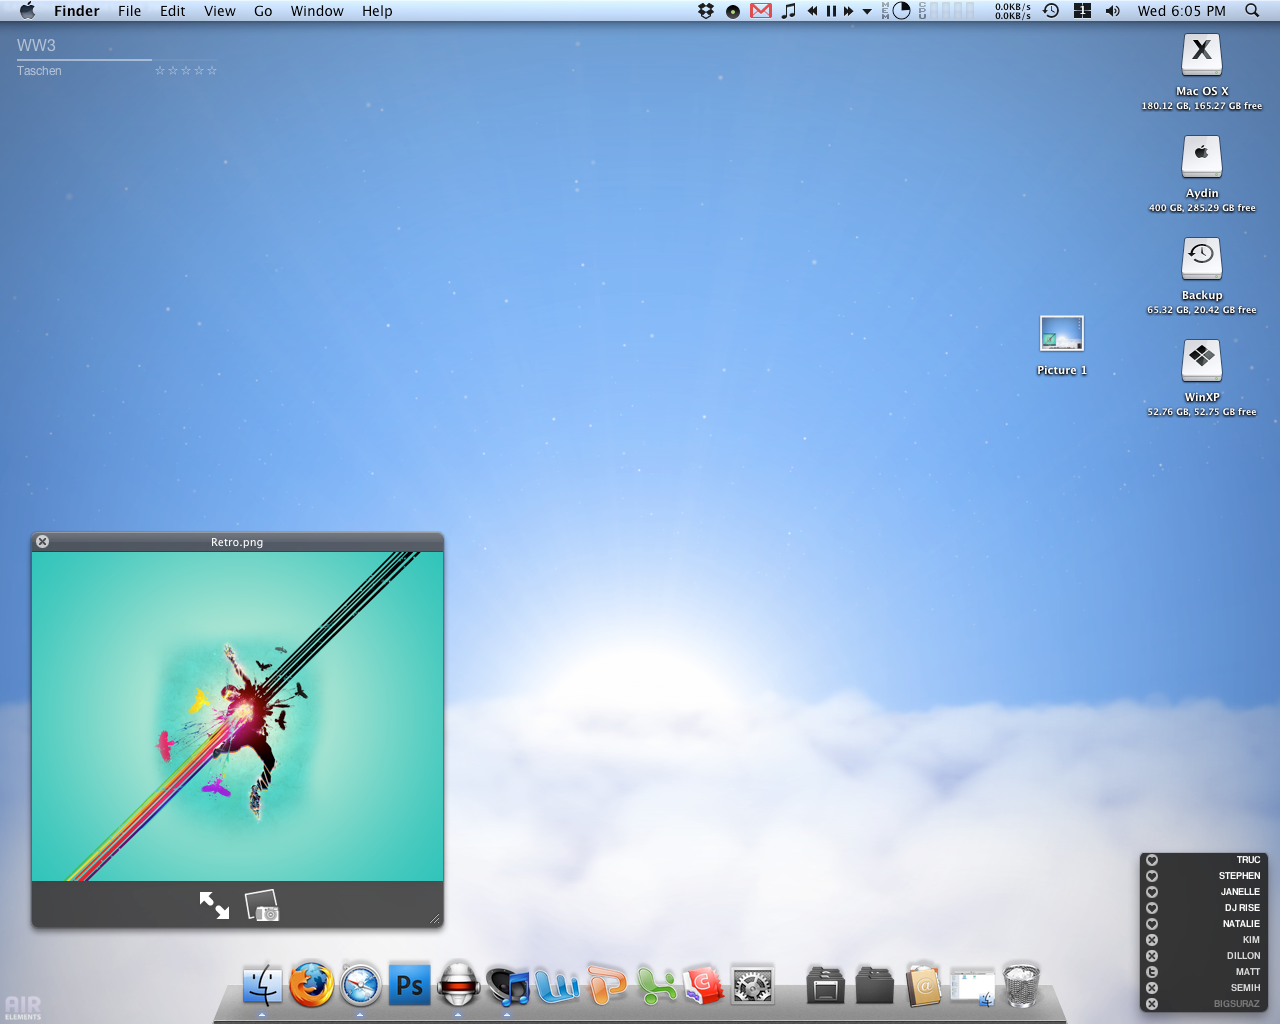Open Spotlight search magnifier
Image resolution: width=1280 pixels, height=1024 pixels.
[1252, 11]
